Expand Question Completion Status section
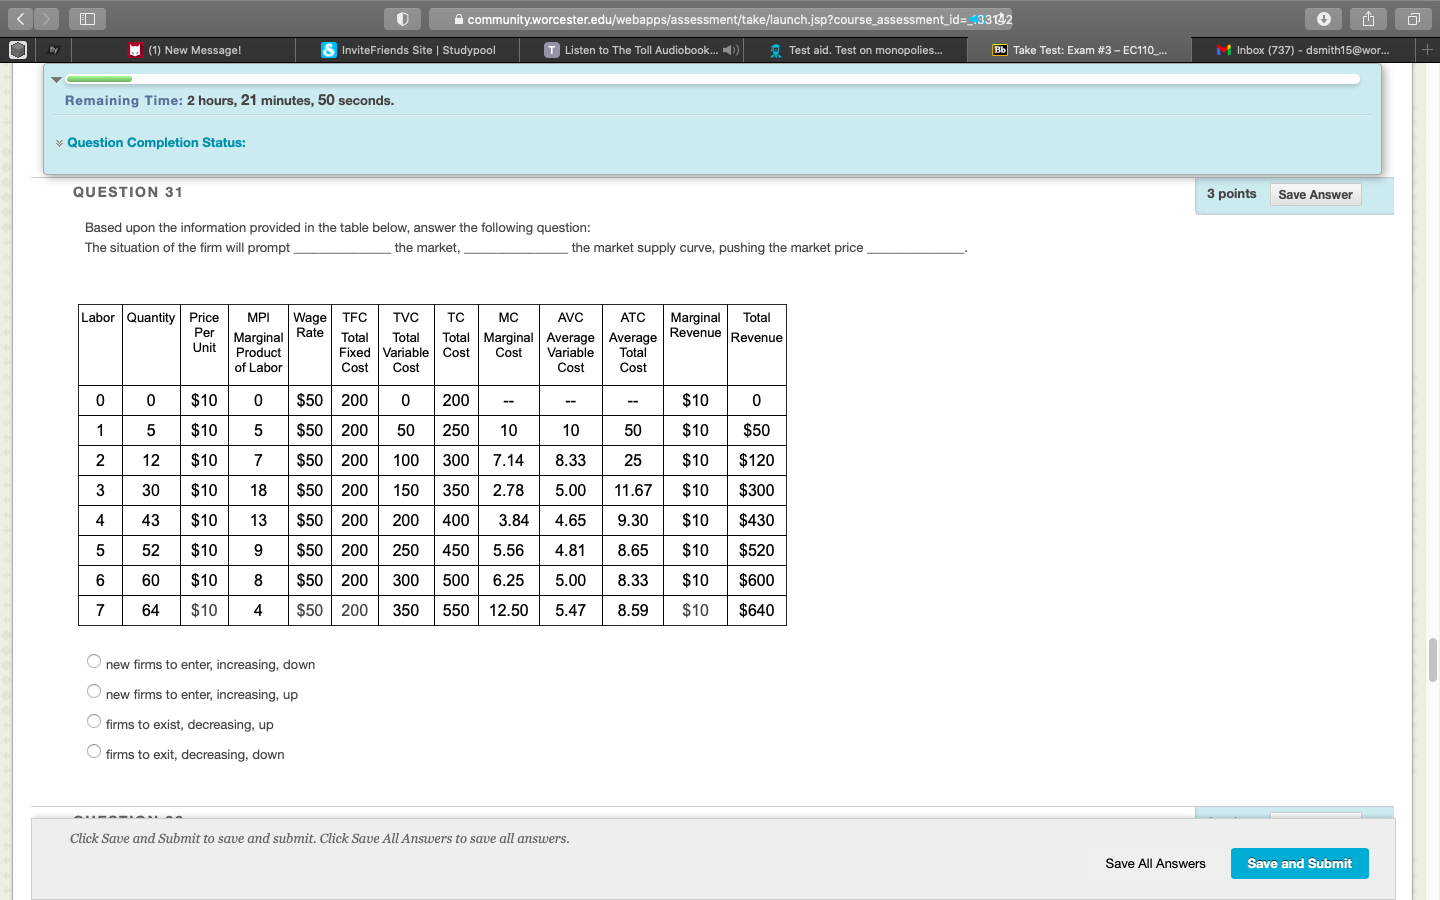1440x900 pixels. point(155,143)
